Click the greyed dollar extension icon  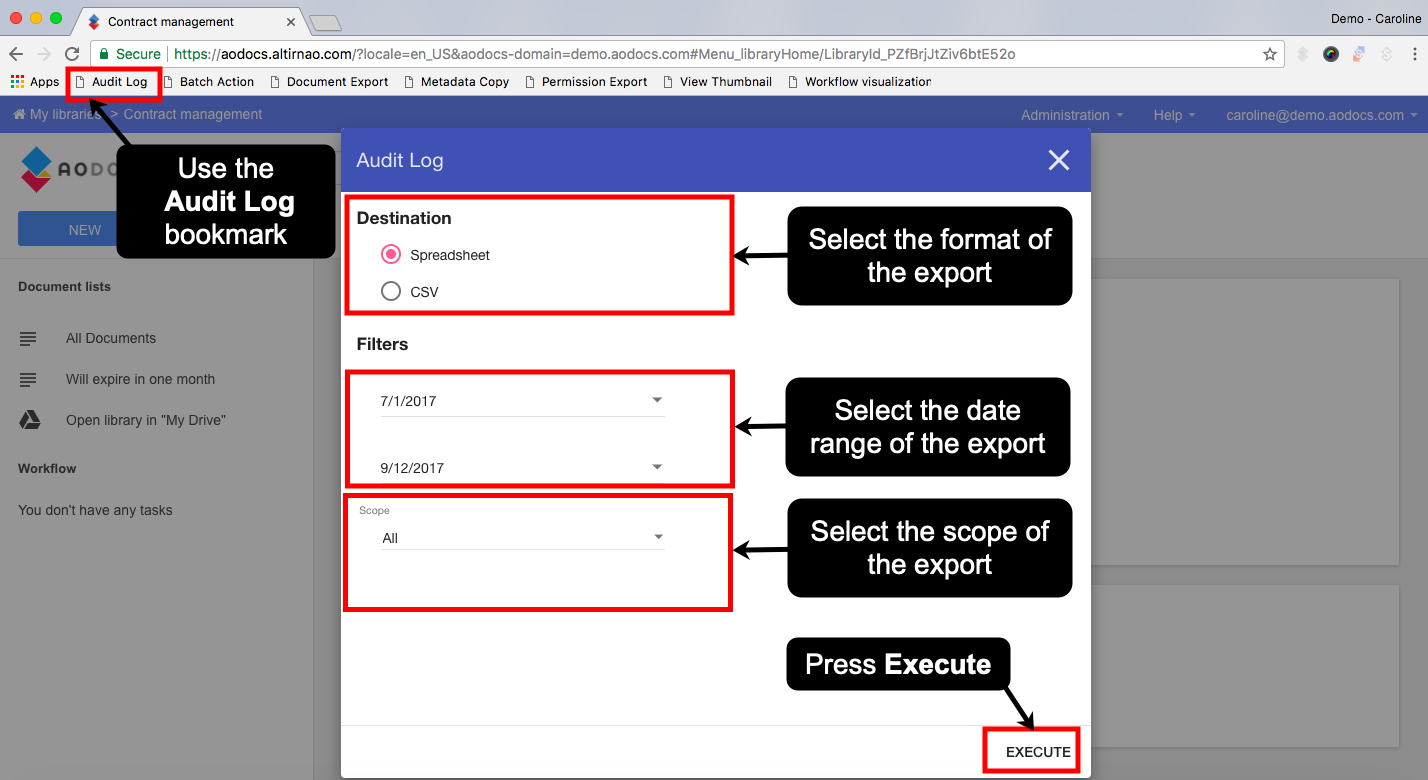(x=1387, y=54)
